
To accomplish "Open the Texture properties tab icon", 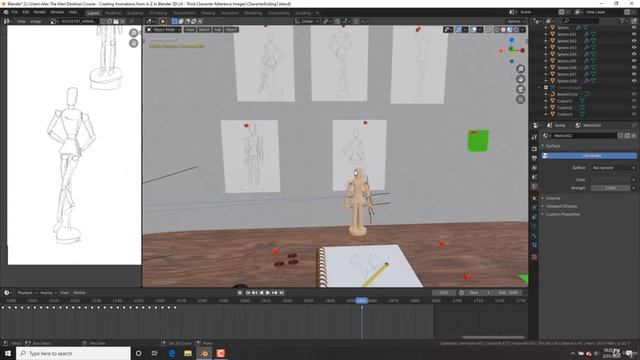I will (534, 257).
